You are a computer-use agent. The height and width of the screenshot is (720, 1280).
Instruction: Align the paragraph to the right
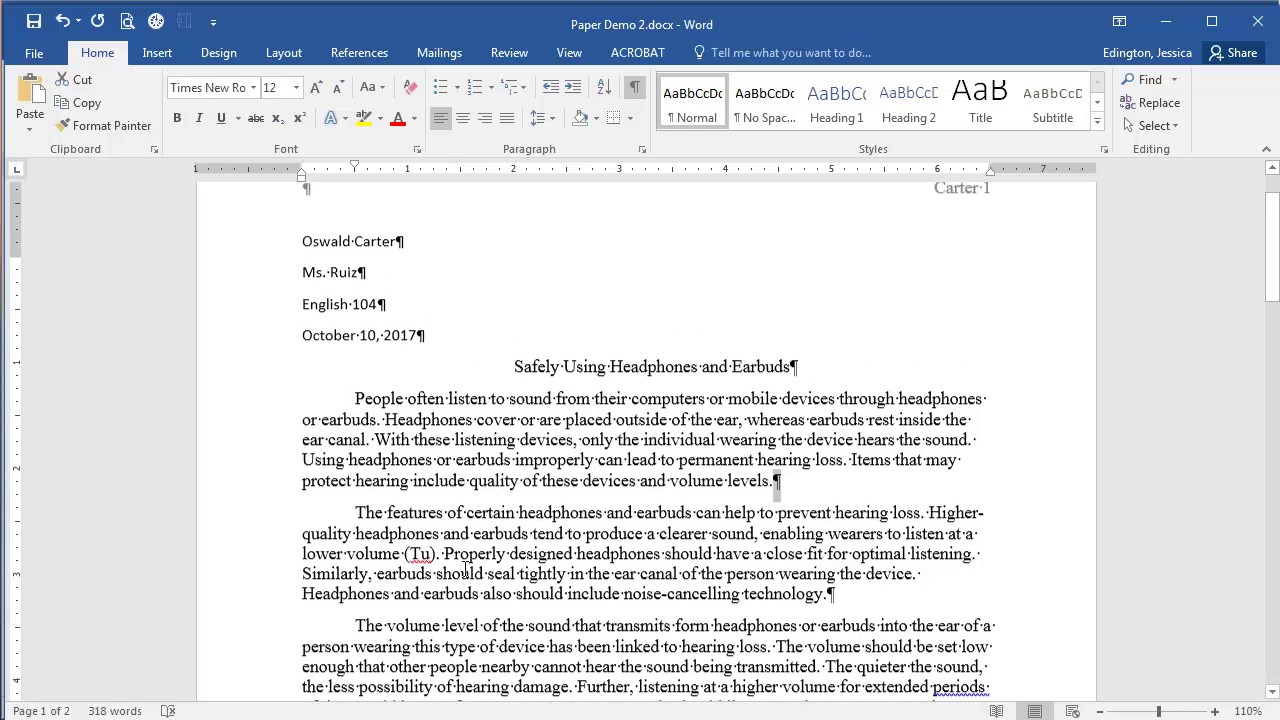(x=484, y=119)
